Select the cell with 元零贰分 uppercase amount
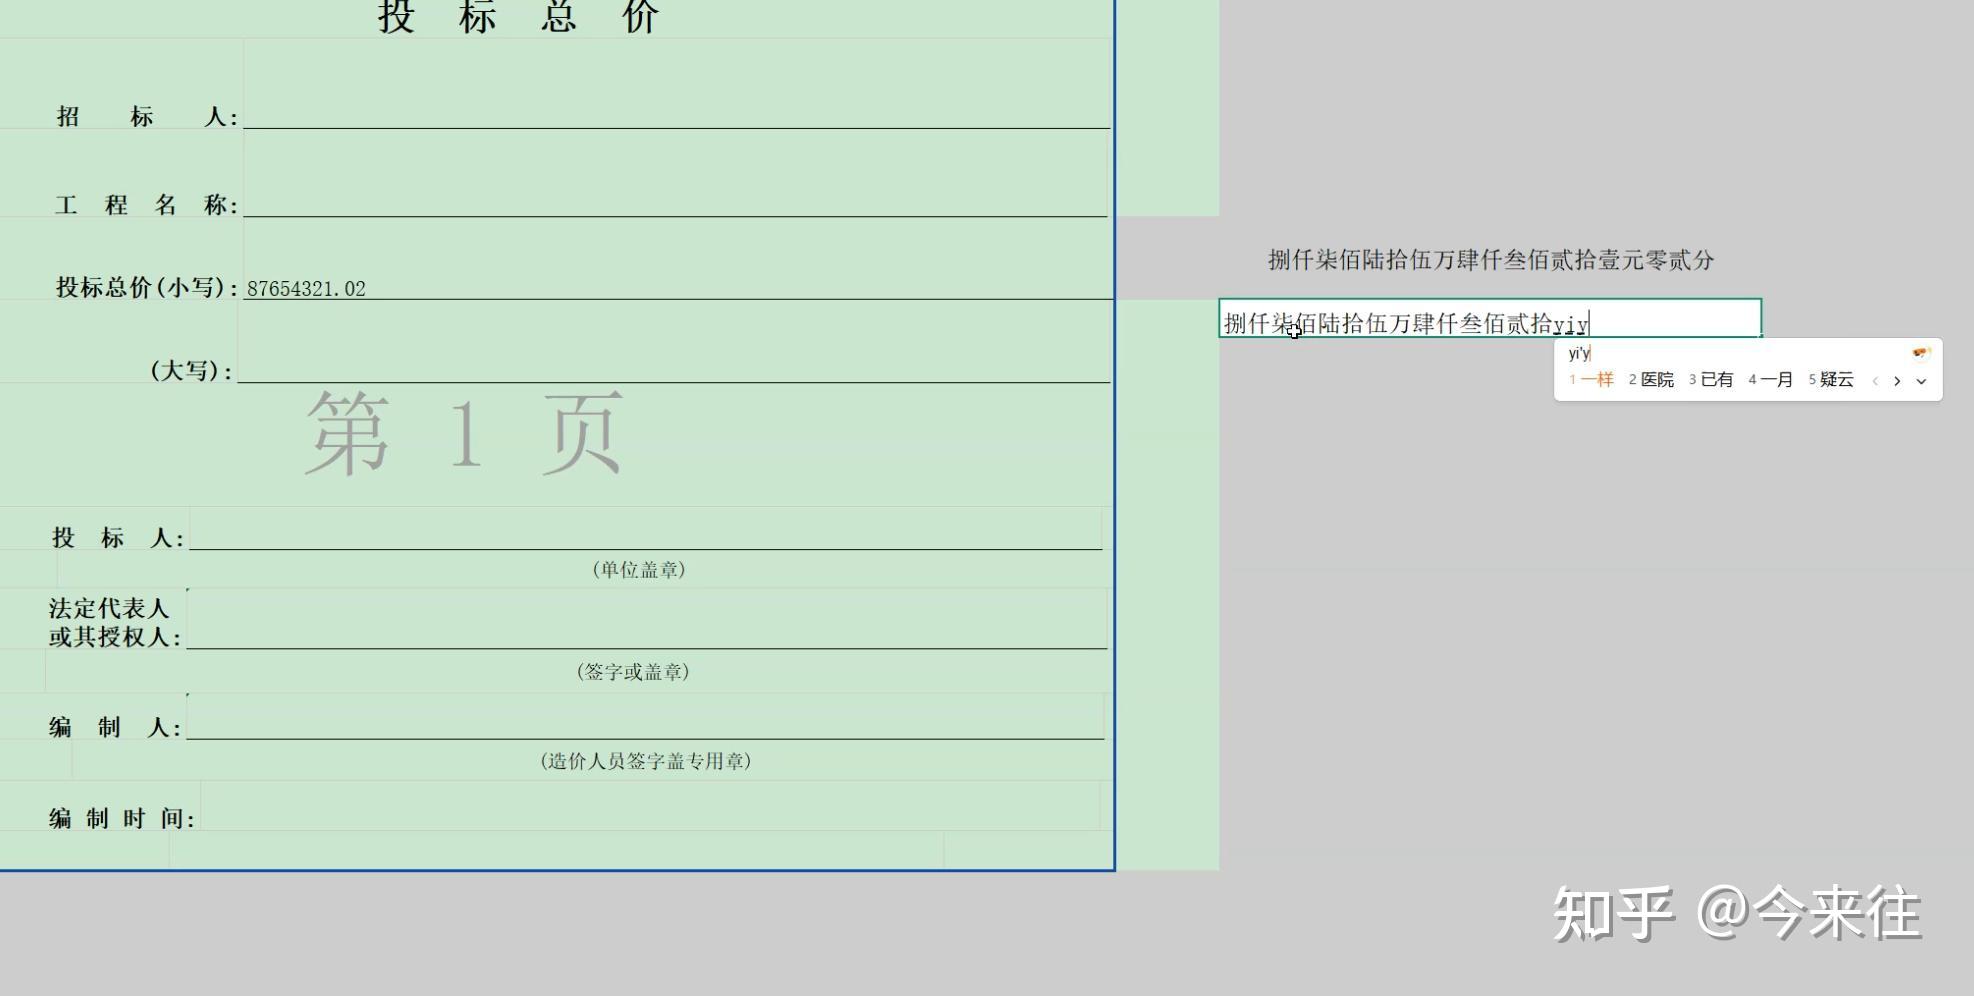1974x996 pixels. click(1490, 260)
